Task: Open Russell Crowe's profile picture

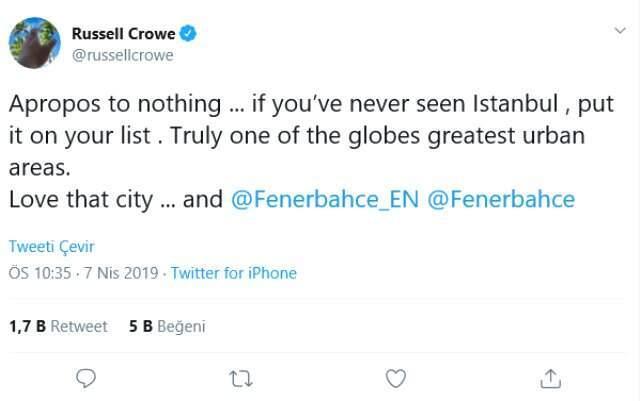Action: point(35,44)
